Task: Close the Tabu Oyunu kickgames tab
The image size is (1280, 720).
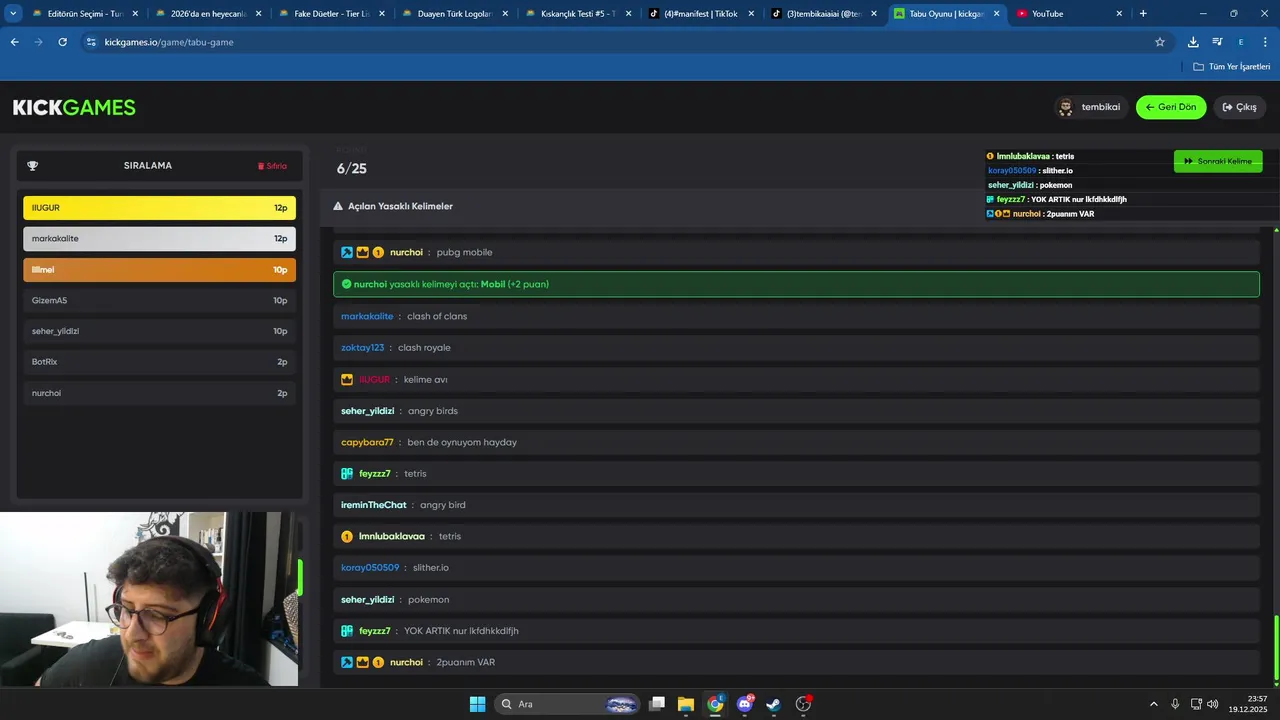Action: click(x=996, y=14)
